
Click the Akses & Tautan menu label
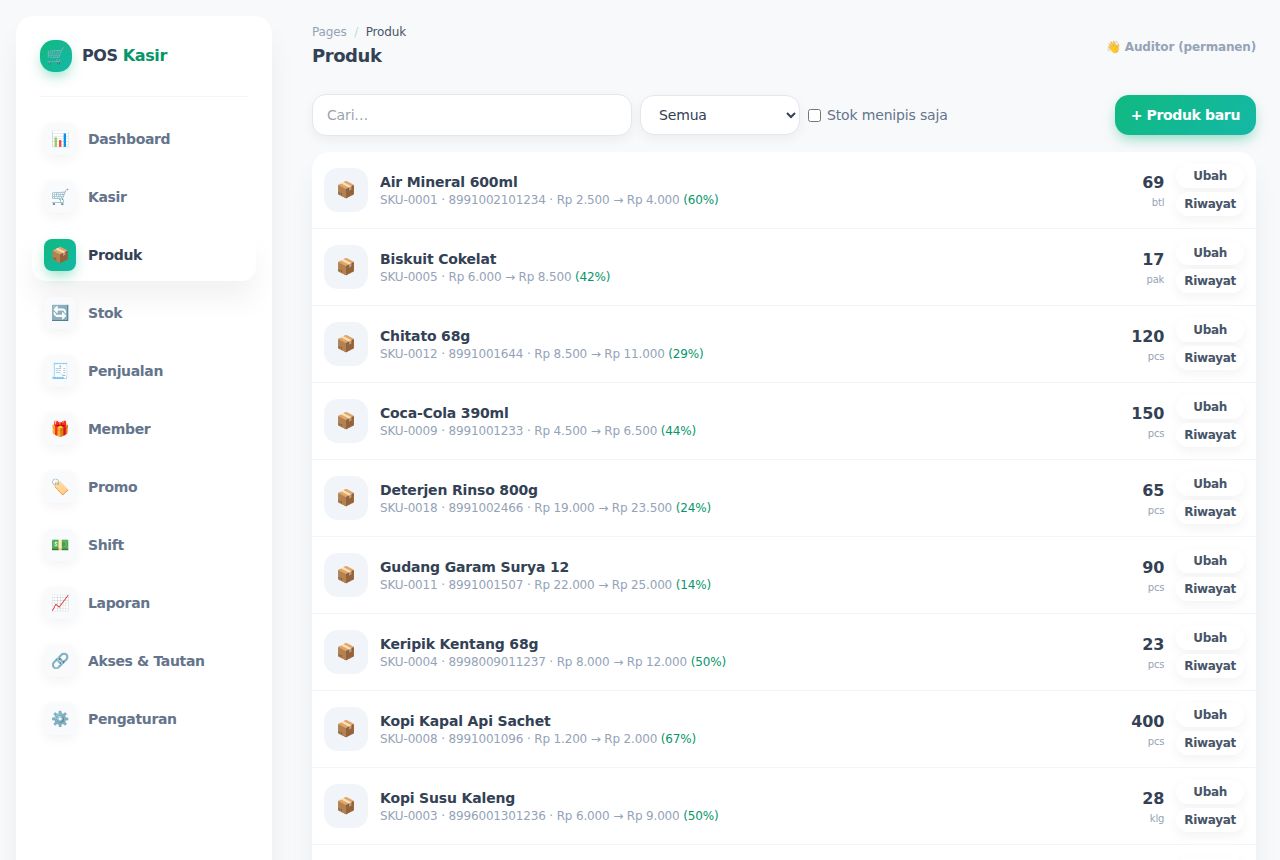click(x=146, y=661)
